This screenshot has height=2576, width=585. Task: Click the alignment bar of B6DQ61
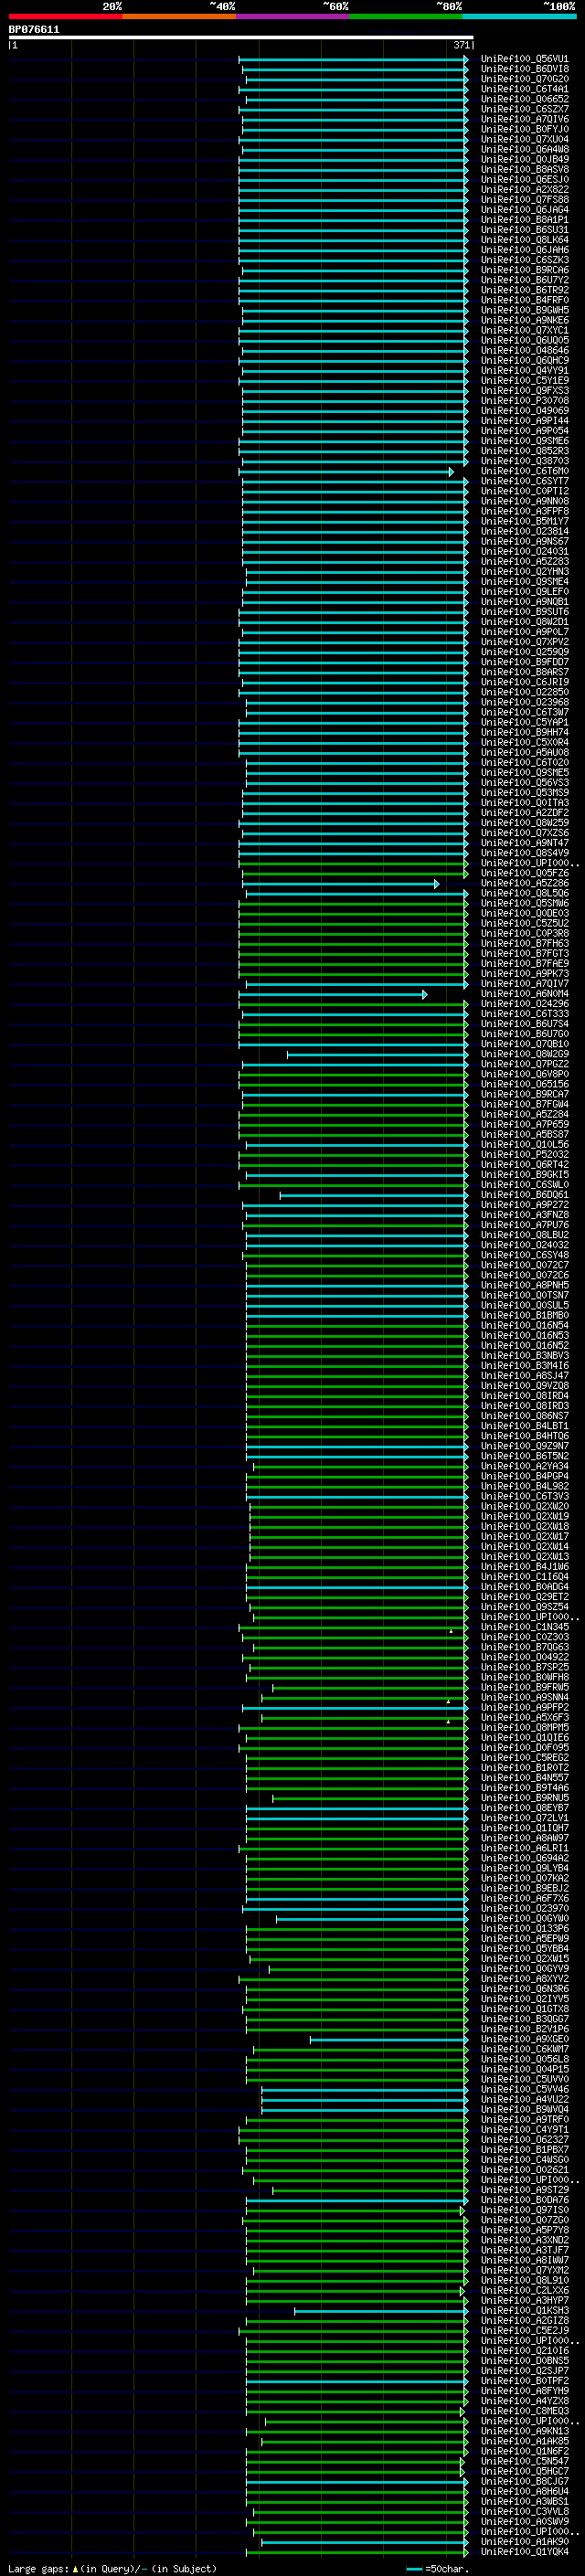374,1195
